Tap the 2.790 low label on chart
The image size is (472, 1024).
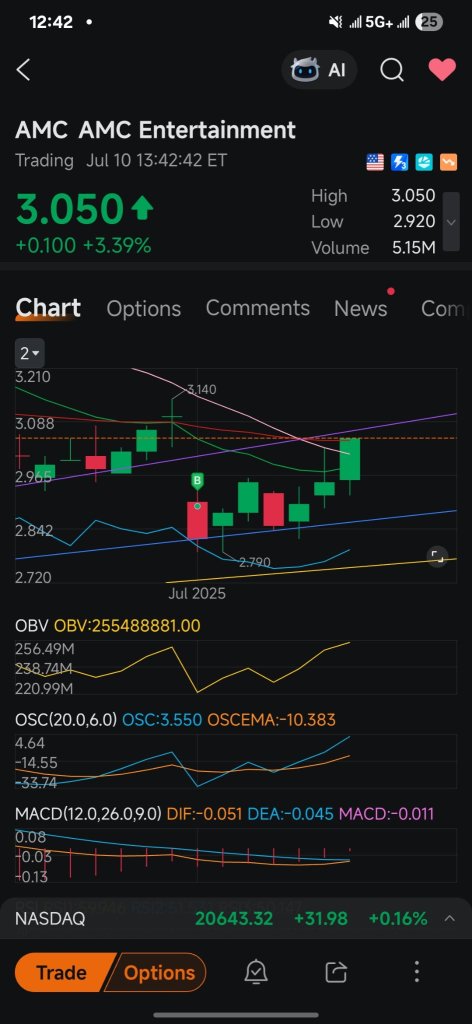coord(255,562)
